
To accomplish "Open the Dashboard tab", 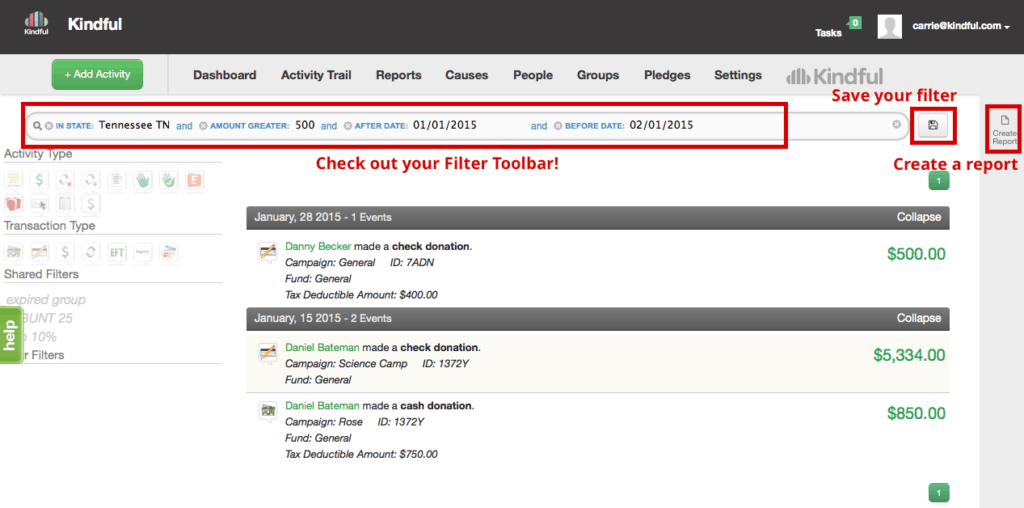I will [x=225, y=75].
